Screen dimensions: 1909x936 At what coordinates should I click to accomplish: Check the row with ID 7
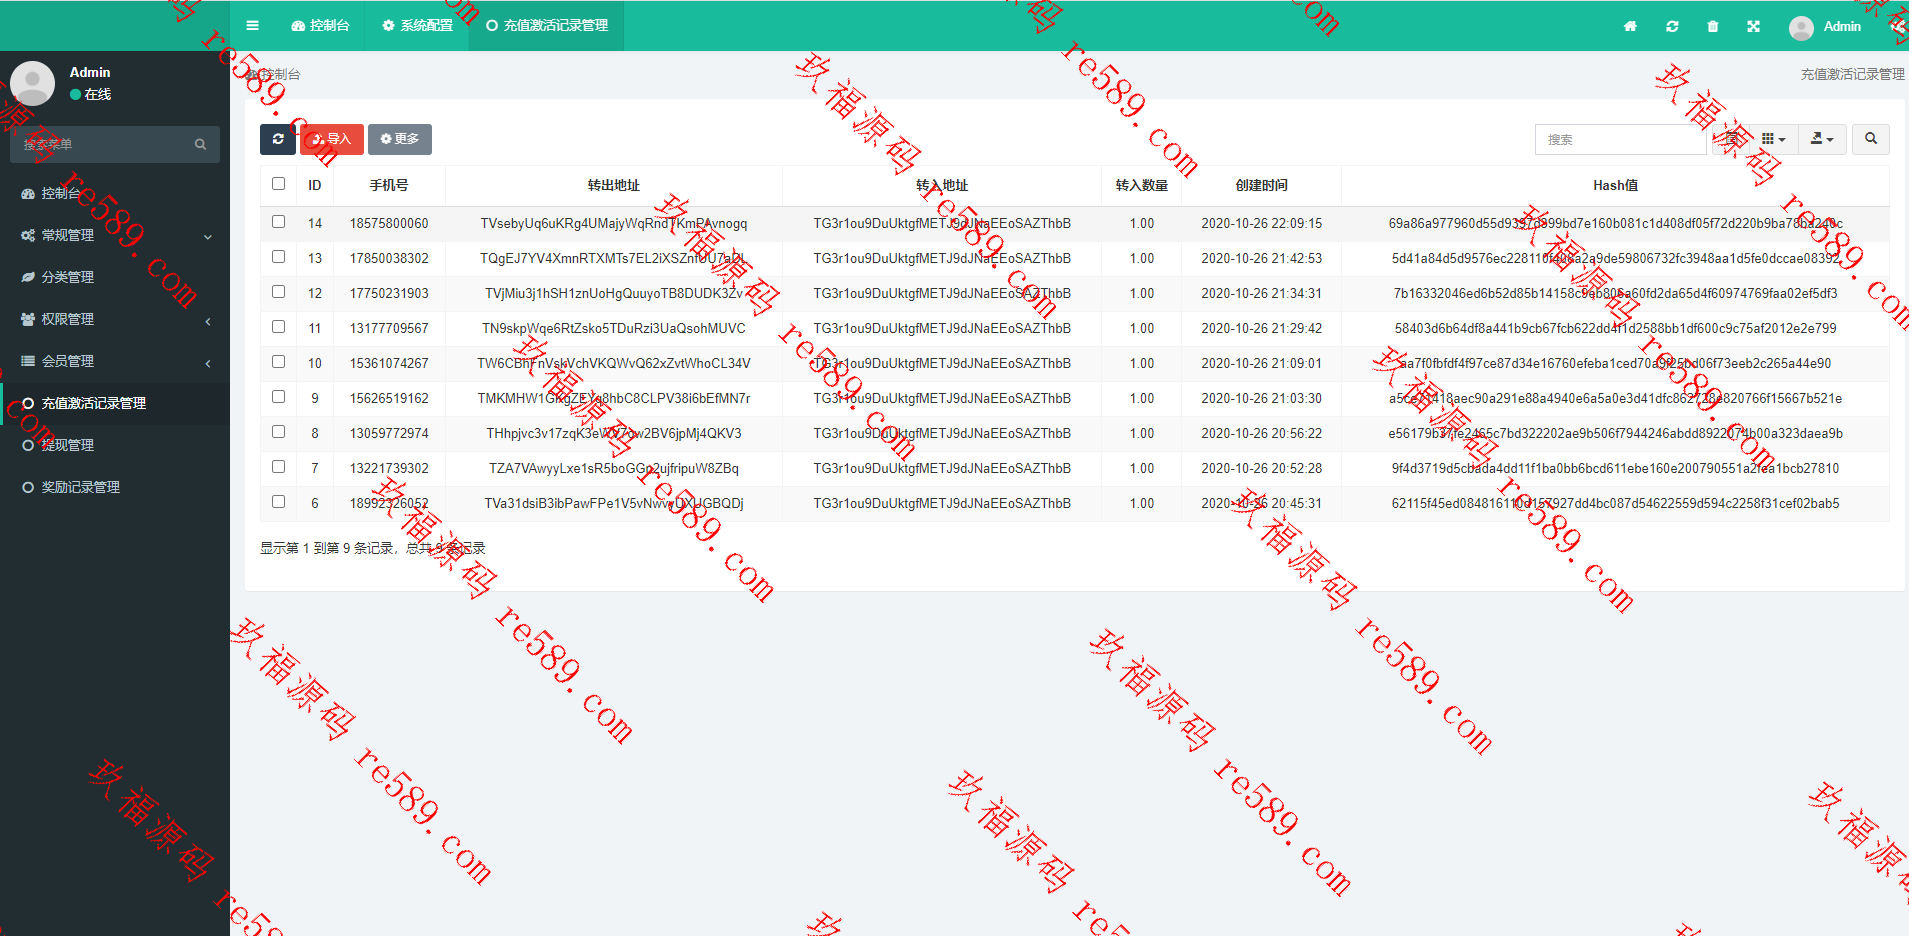click(x=278, y=467)
